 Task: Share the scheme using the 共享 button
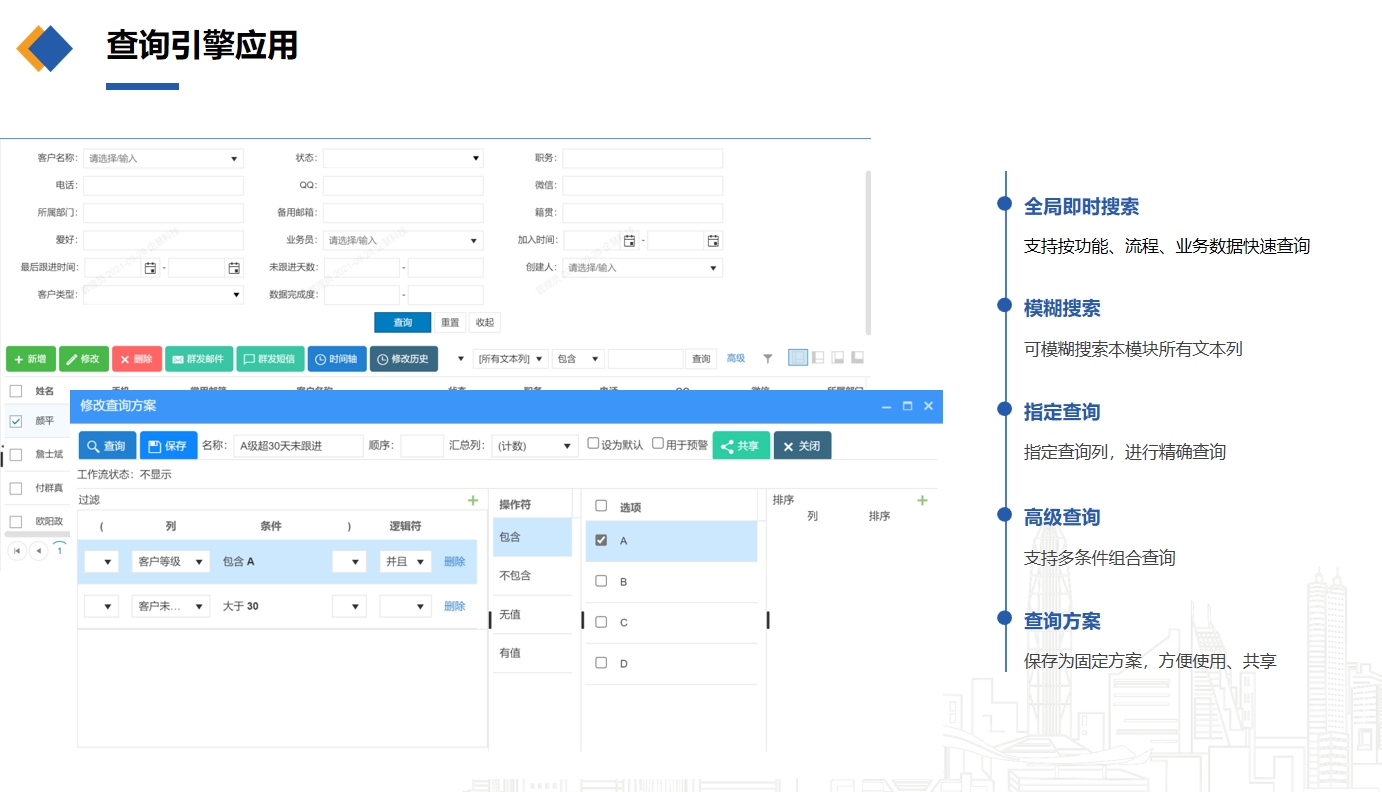click(x=740, y=446)
